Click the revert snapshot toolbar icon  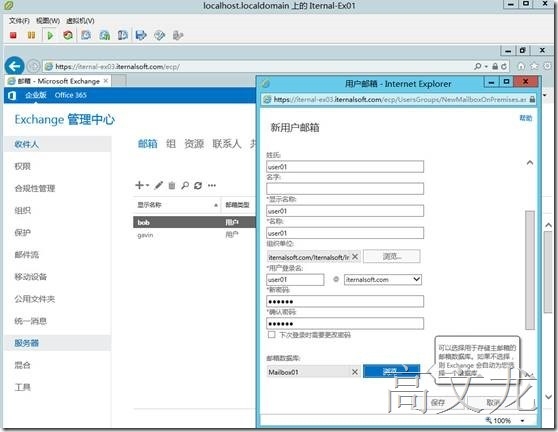pos(105,35)
